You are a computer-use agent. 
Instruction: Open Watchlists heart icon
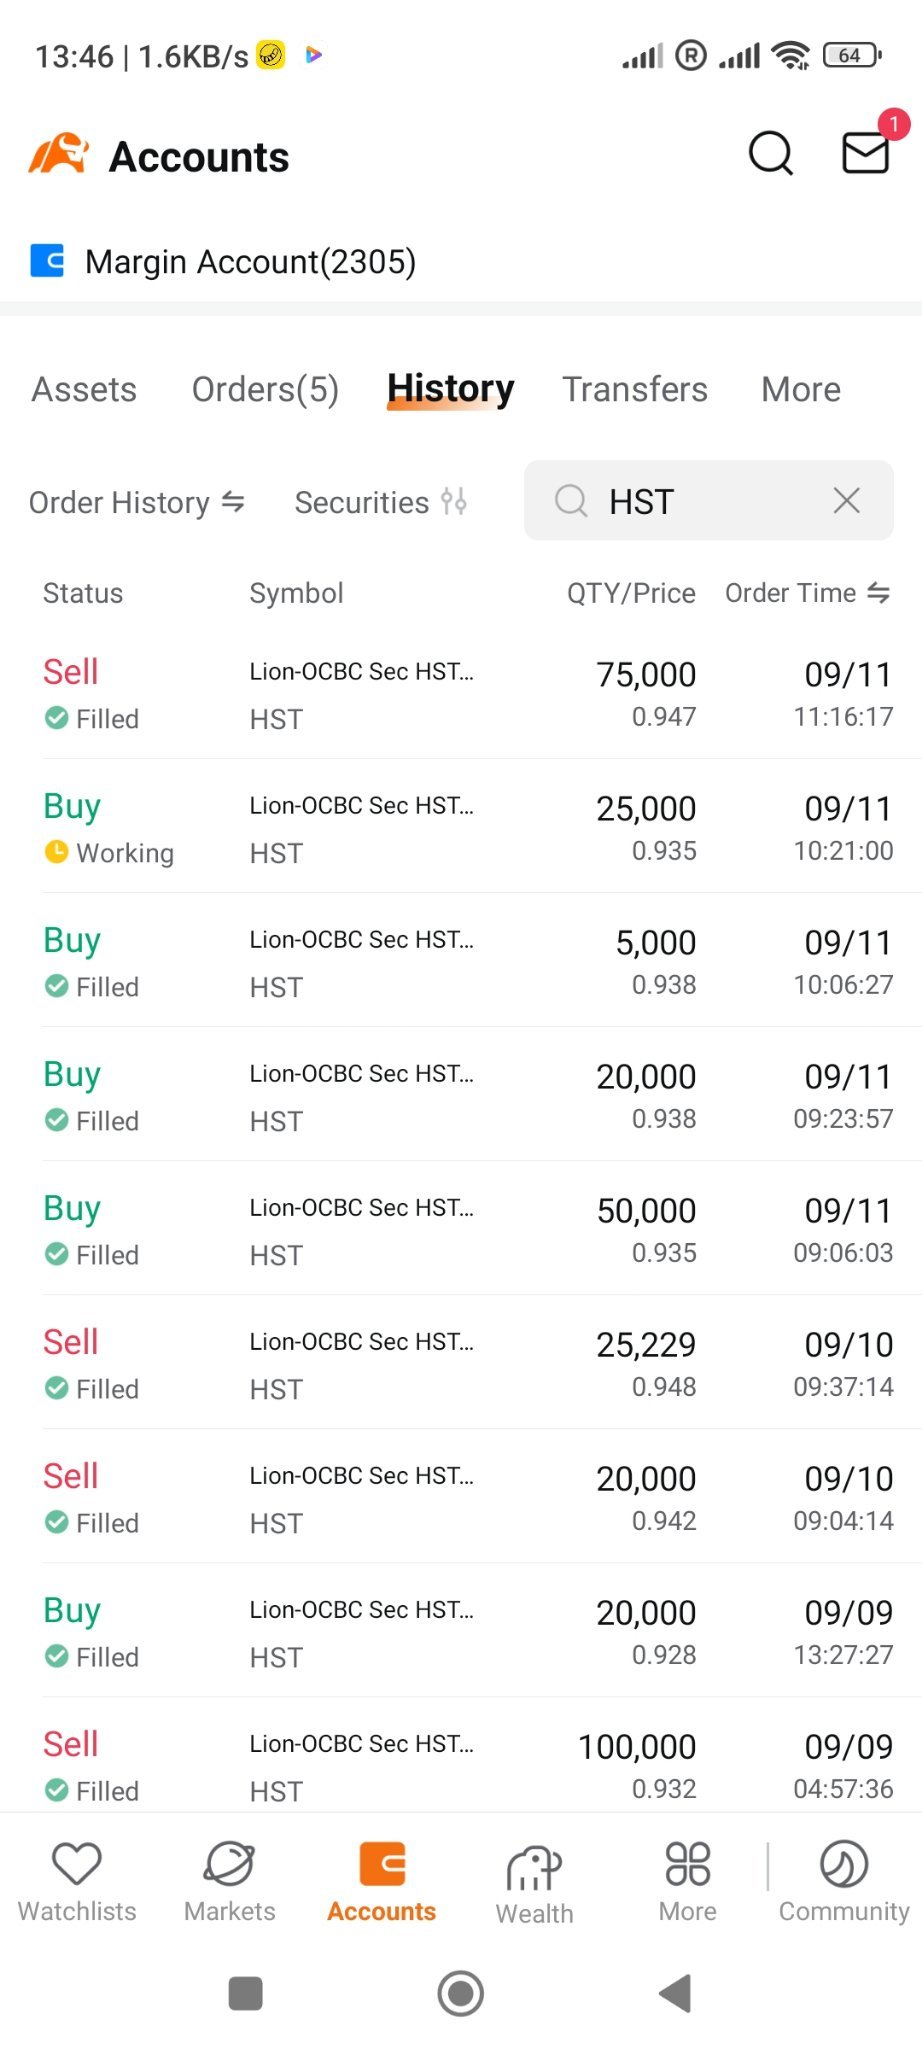click(77, 1864)
